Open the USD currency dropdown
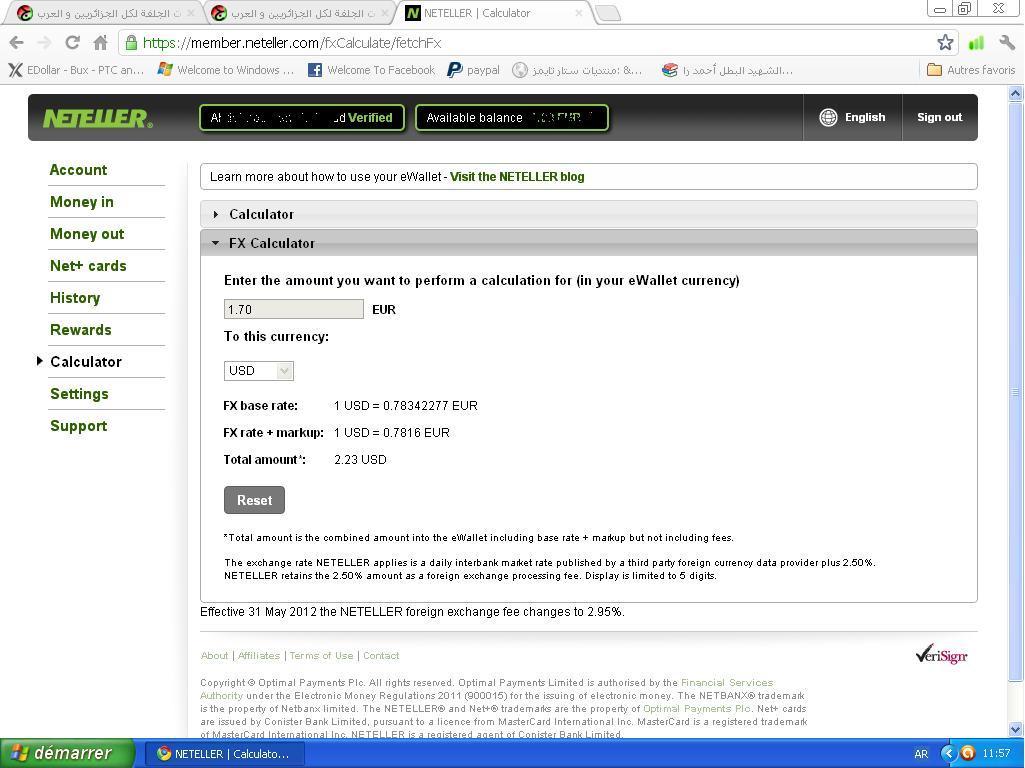Screen dimensions: 1025x768 coord(259,371)
